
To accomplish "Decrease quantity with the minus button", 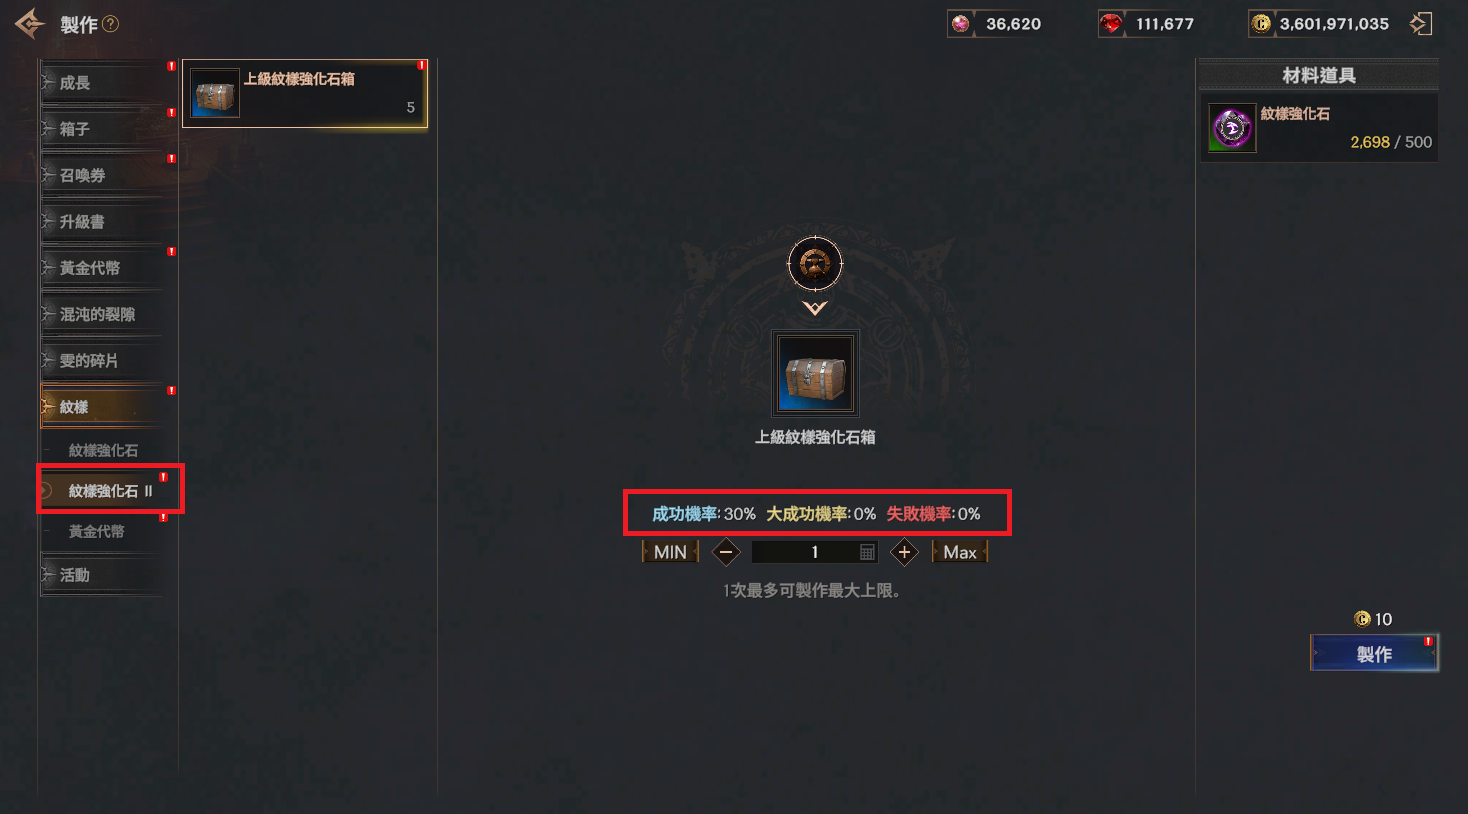I will point(726,552).
